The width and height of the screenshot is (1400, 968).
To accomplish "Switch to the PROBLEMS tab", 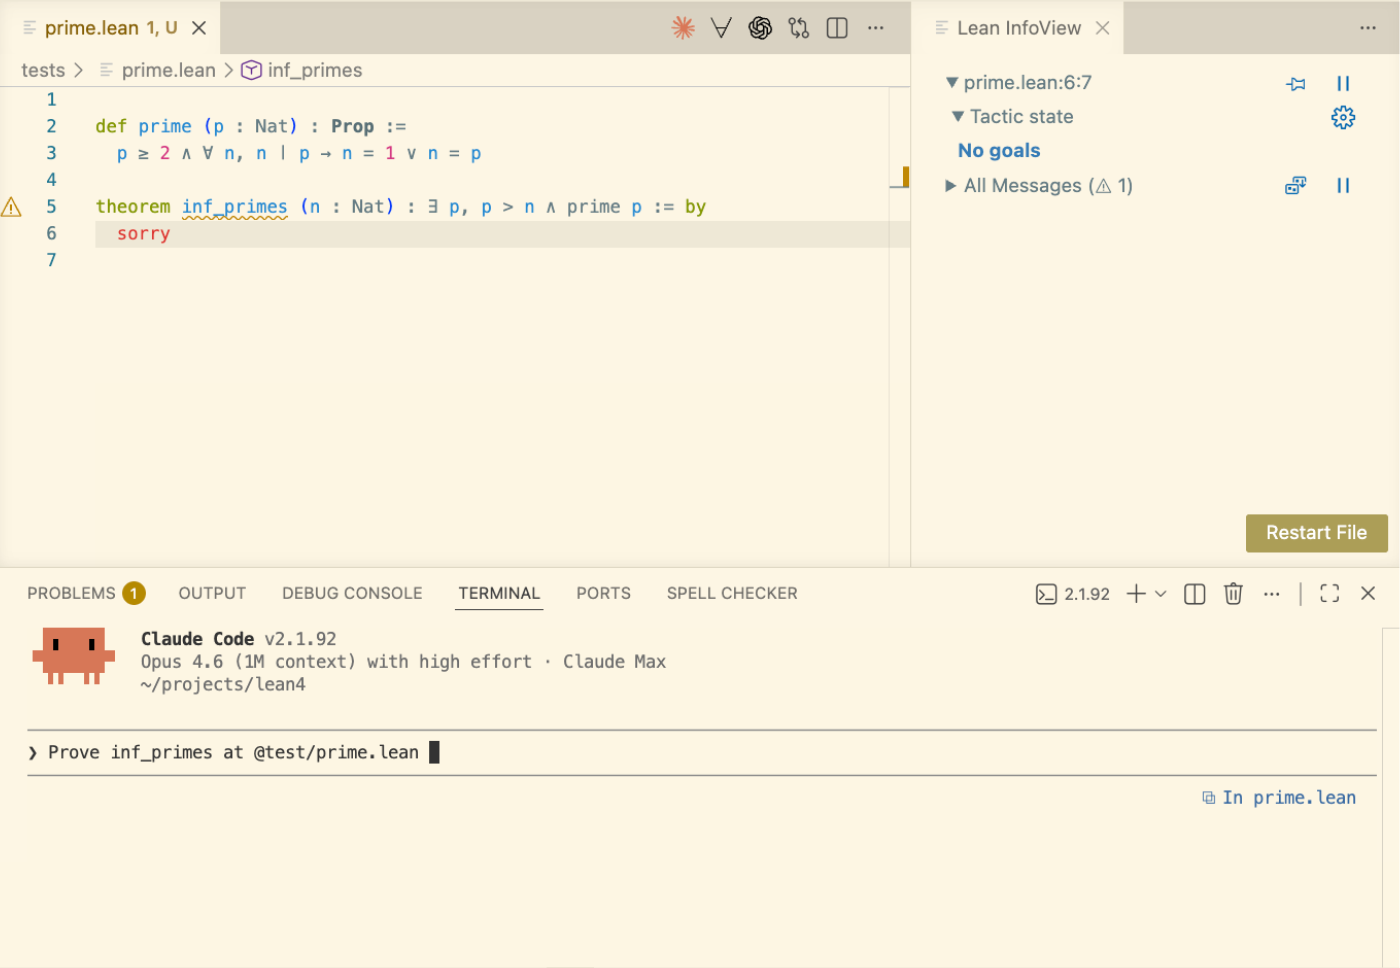I will tap(72, 594).
